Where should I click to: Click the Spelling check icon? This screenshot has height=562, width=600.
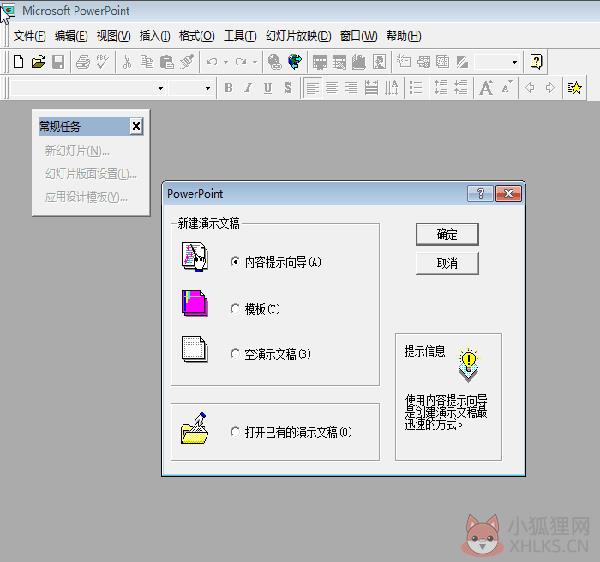point(103,62)
